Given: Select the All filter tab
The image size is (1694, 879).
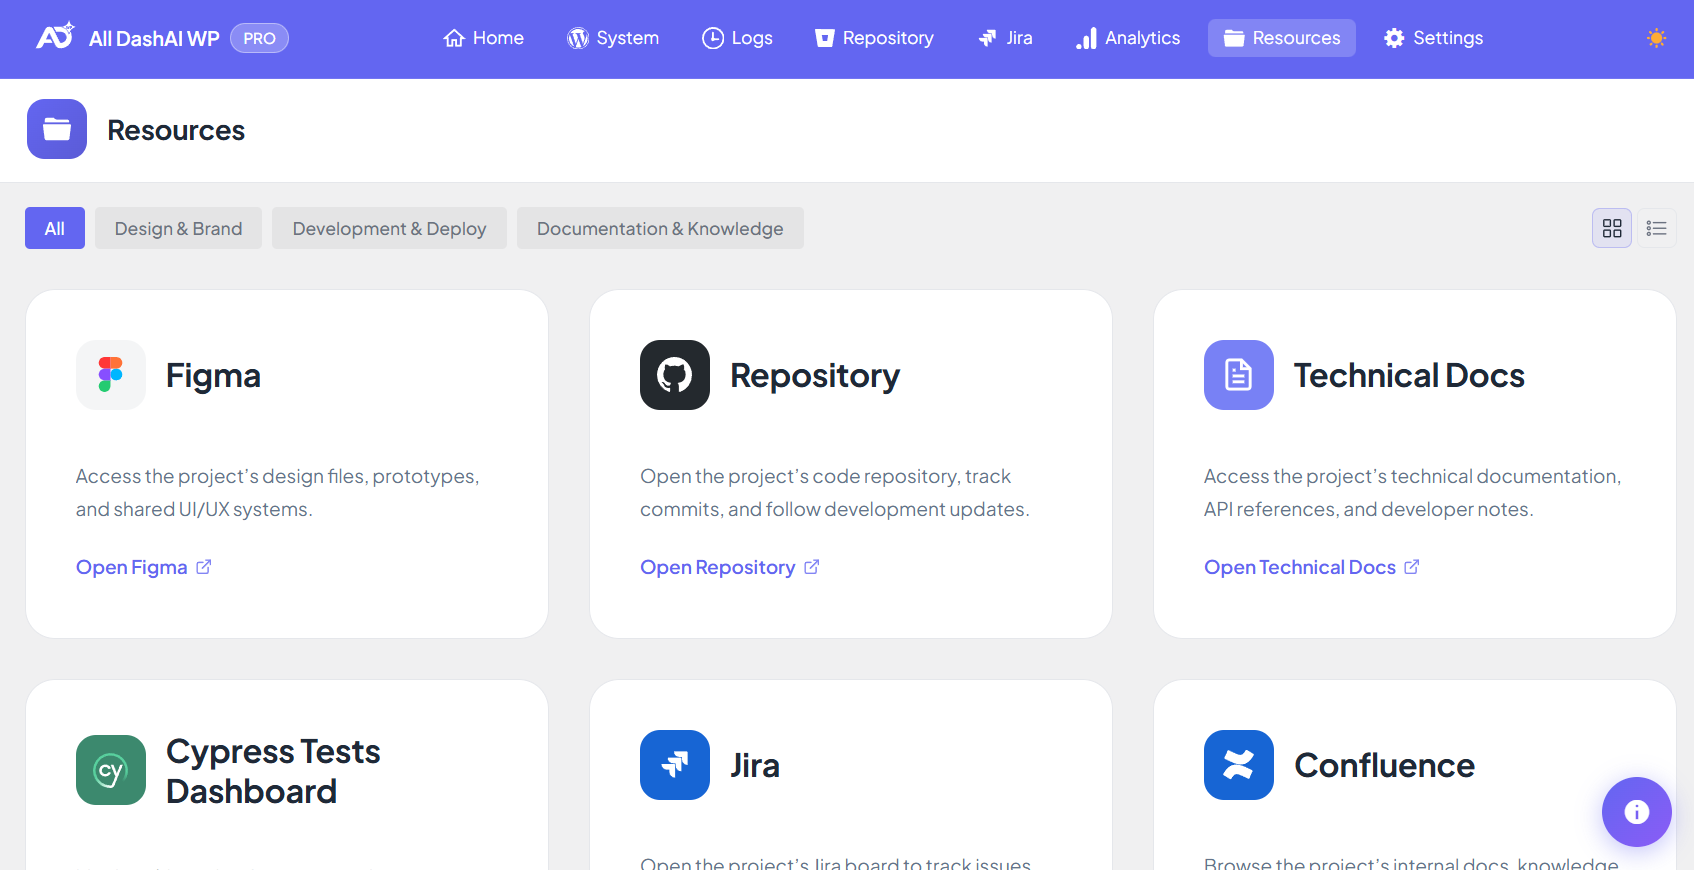Looking at the screenshot, I should tap(55, 228).
